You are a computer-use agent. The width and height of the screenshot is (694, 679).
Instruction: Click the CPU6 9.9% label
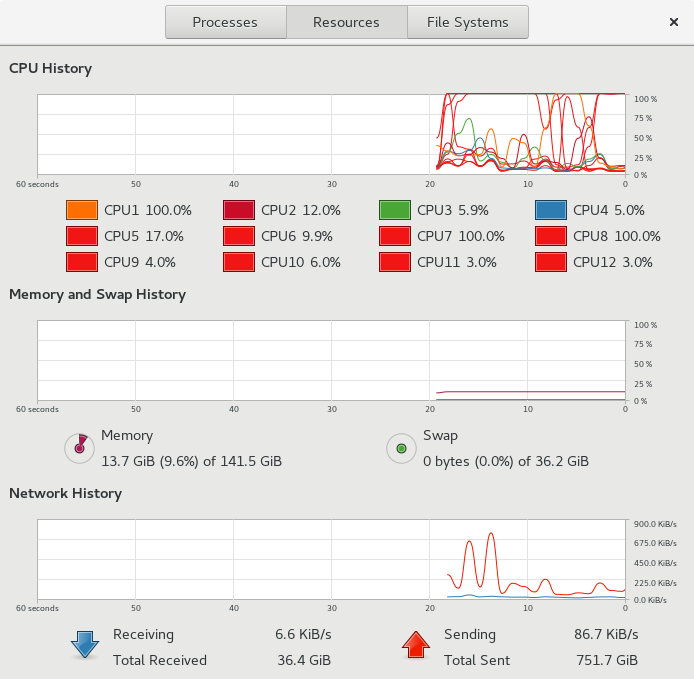297,236
